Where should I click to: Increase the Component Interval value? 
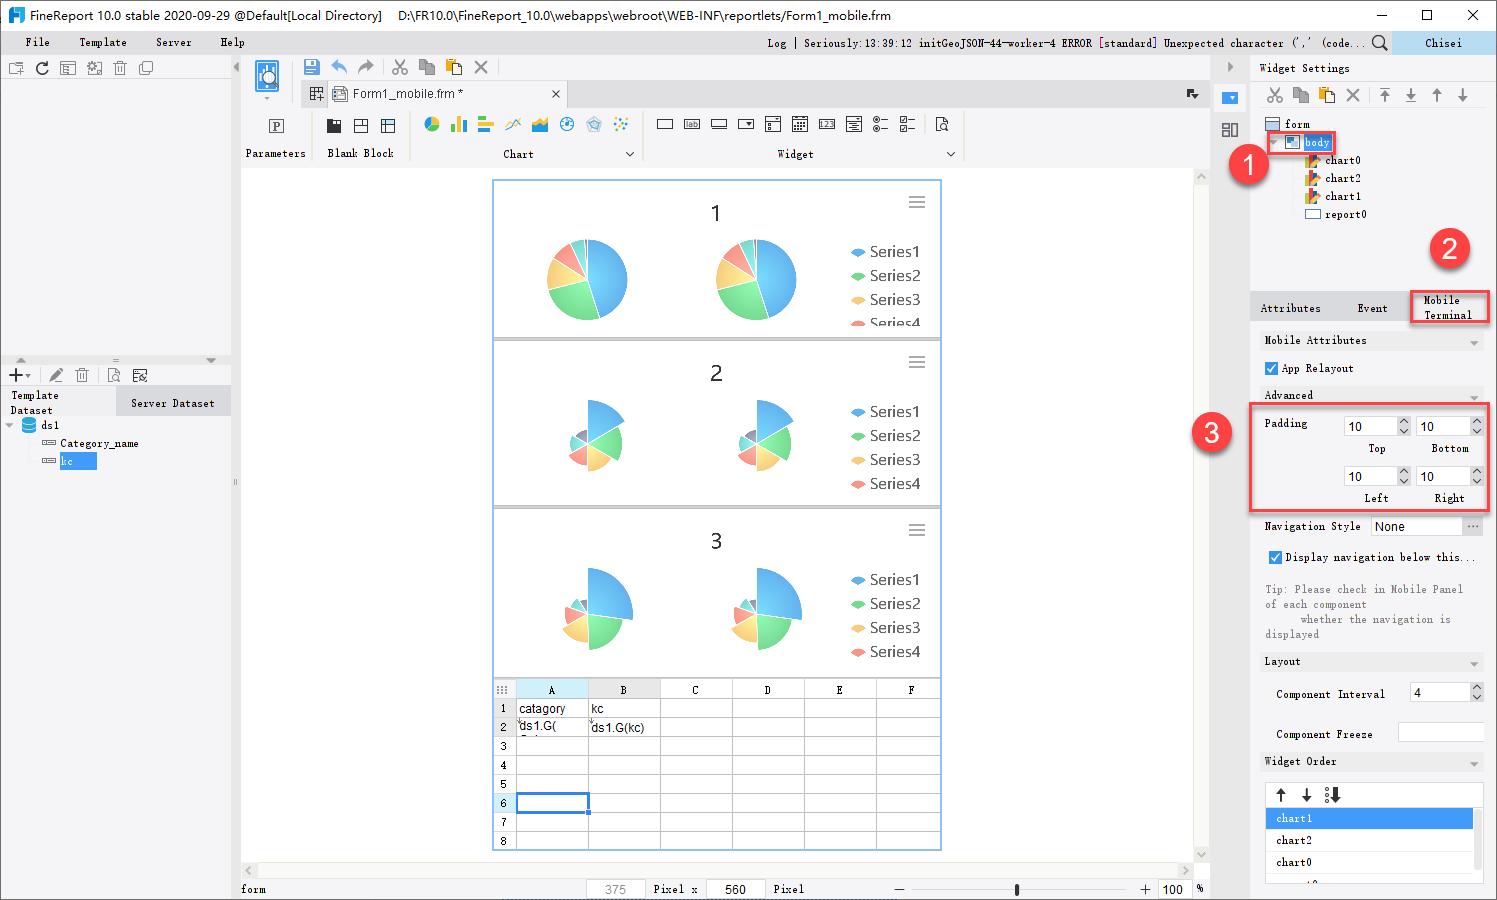click(1477, 688)
